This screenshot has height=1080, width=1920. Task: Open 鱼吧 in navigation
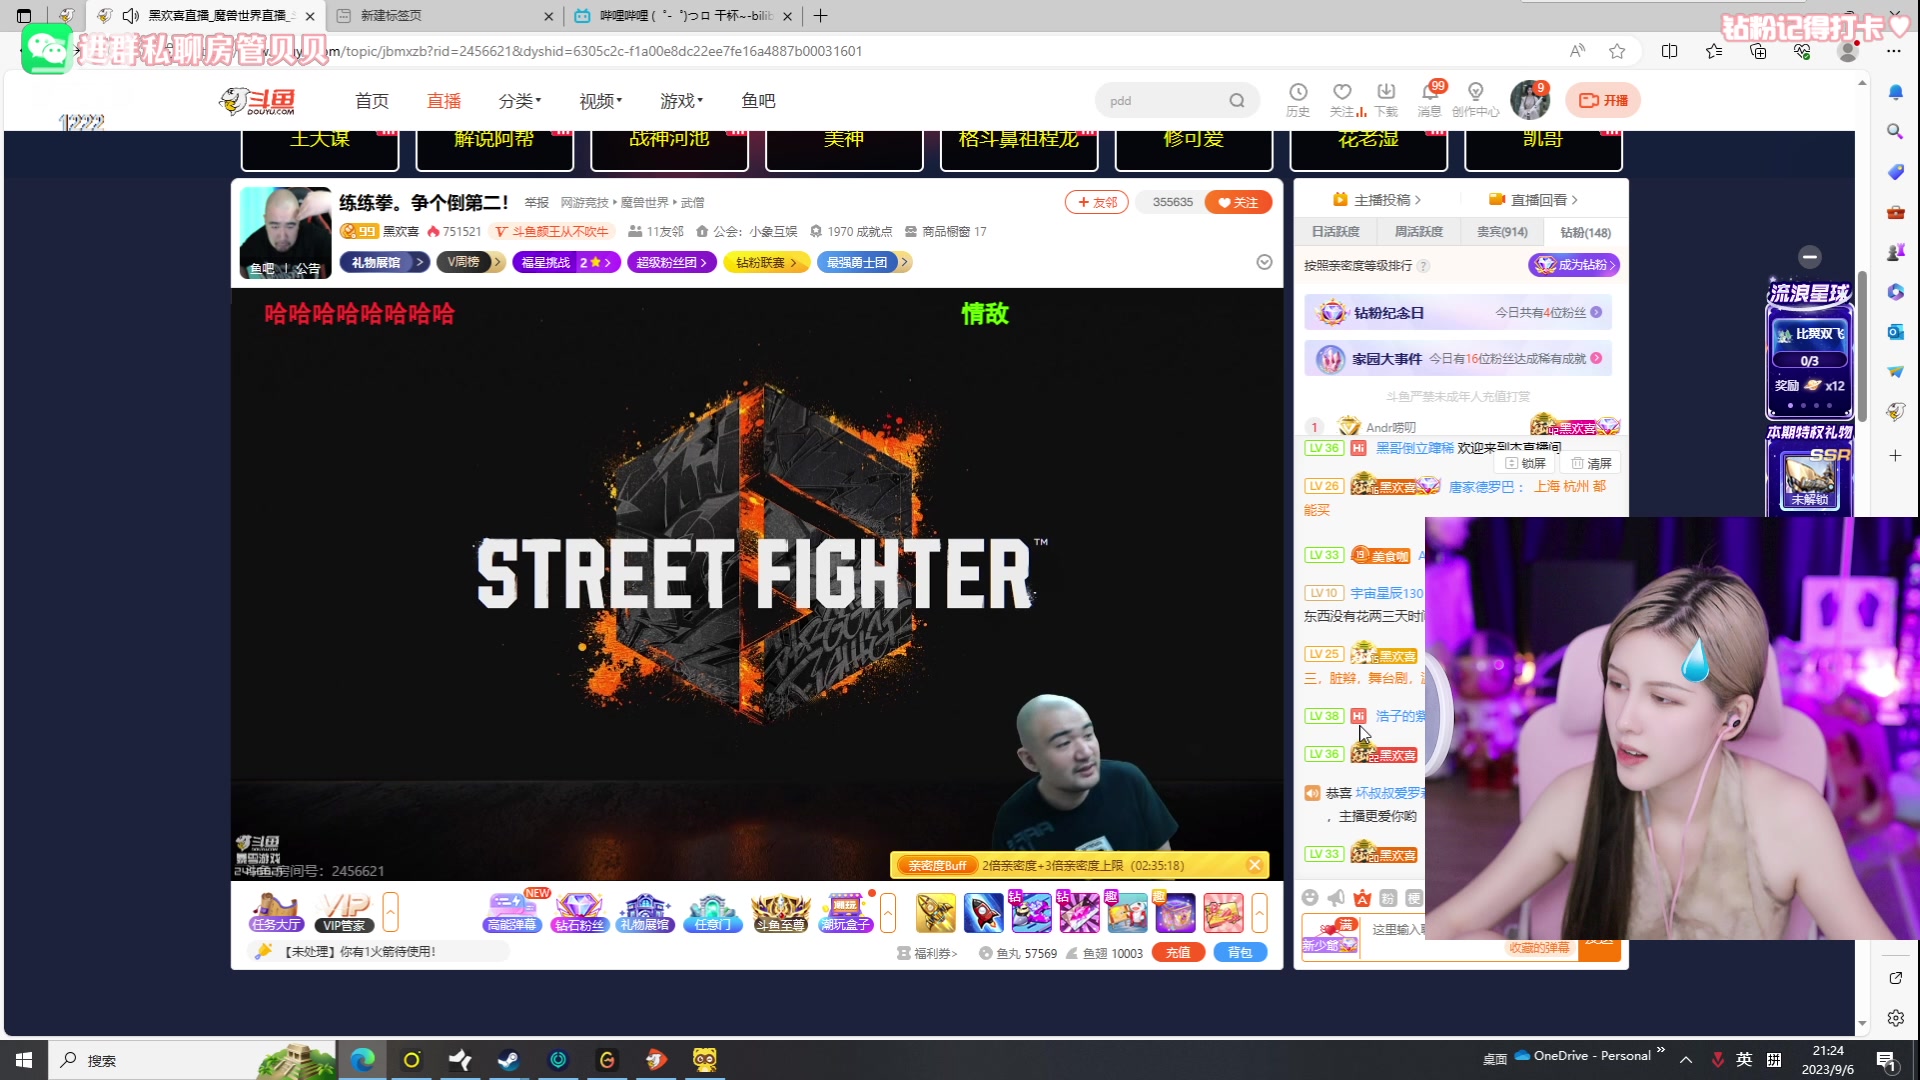pyautogui.click(x=758, y=101)
